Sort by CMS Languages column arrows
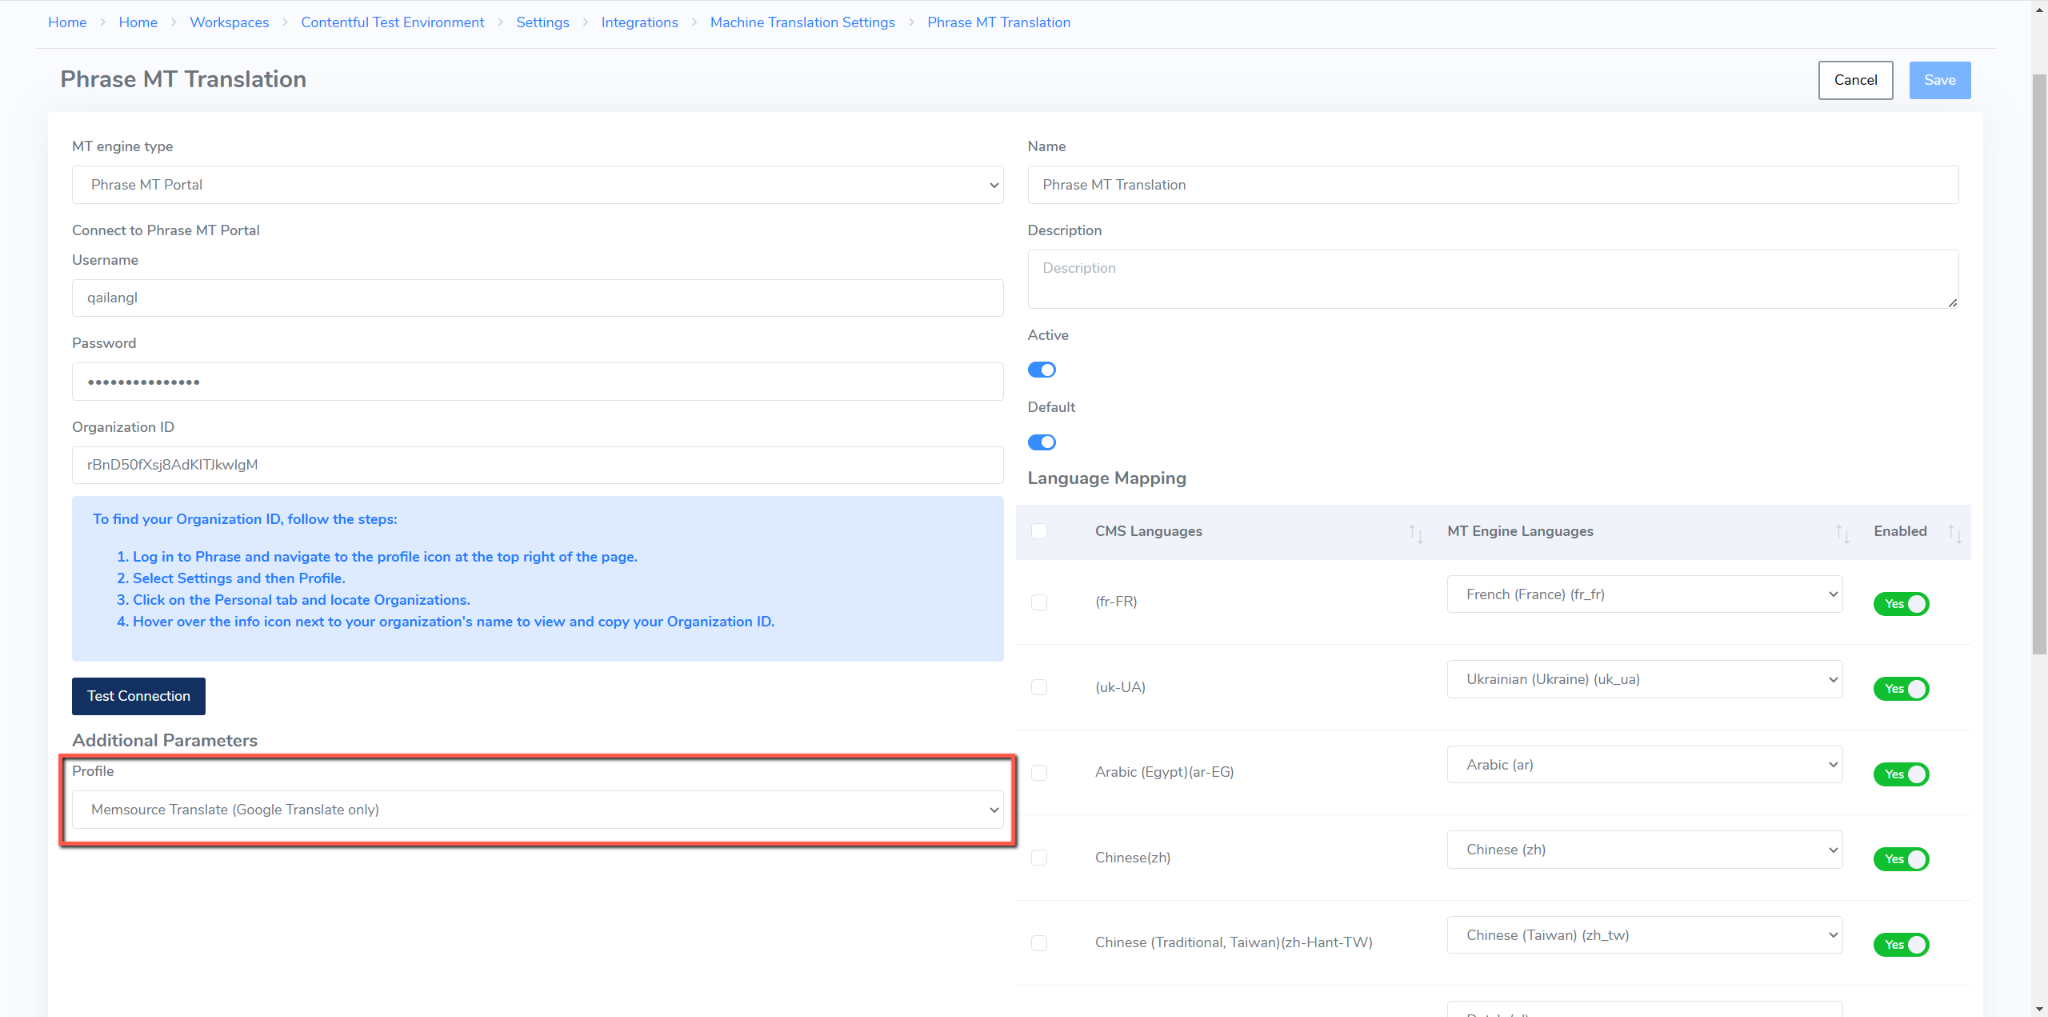This screenshot has width=2048, height=1017. 1415,533
